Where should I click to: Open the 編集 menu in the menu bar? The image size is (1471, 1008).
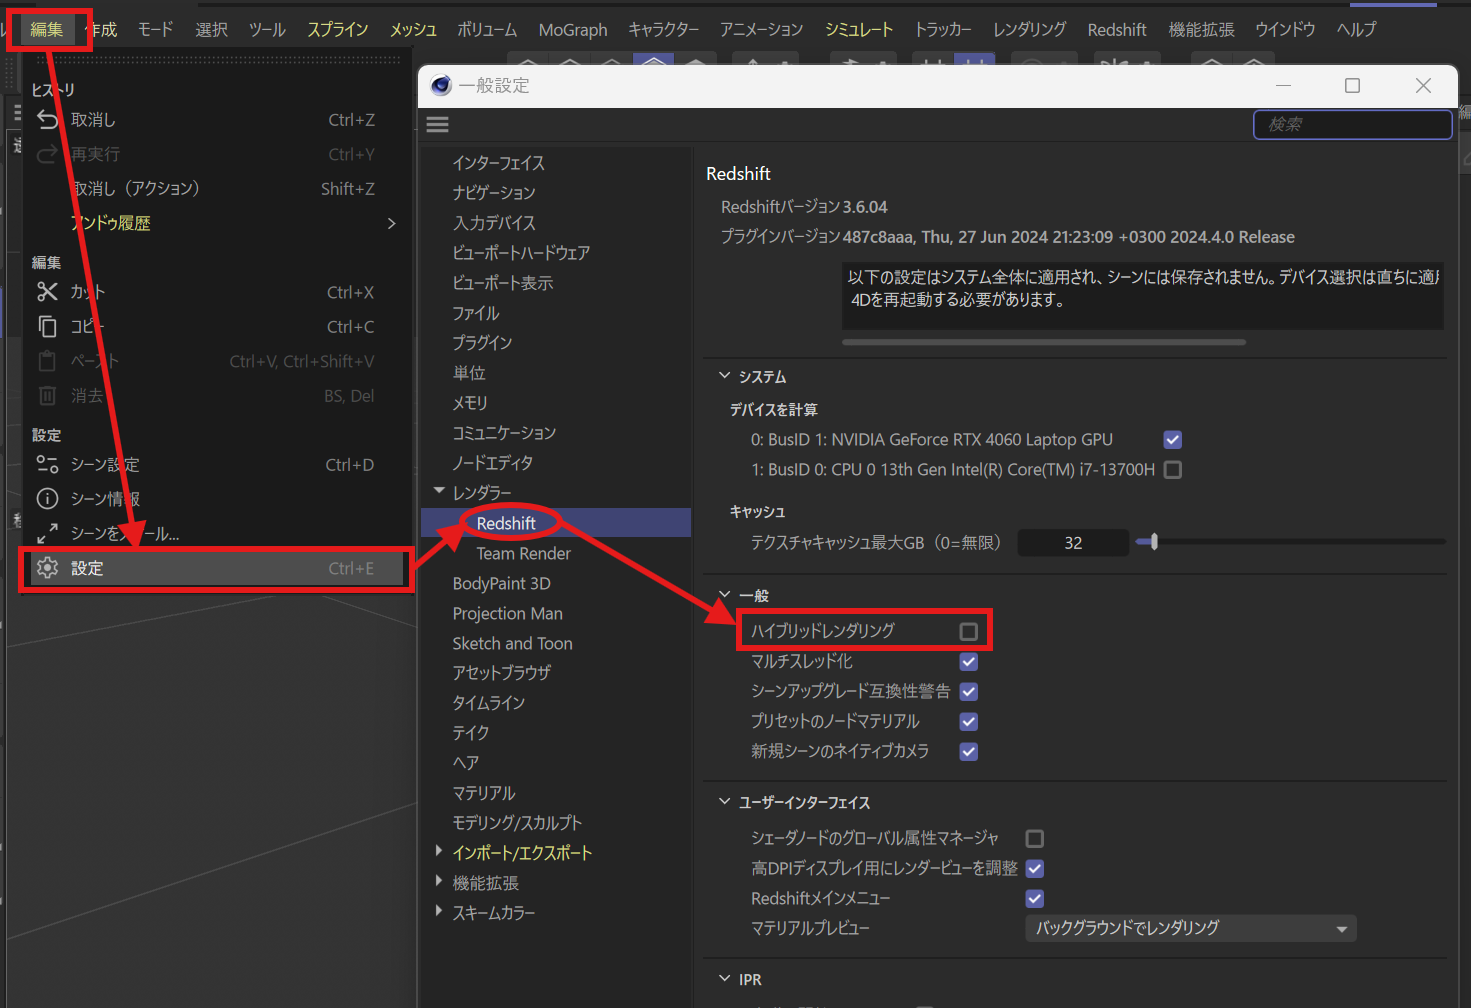tap(47, 30)
